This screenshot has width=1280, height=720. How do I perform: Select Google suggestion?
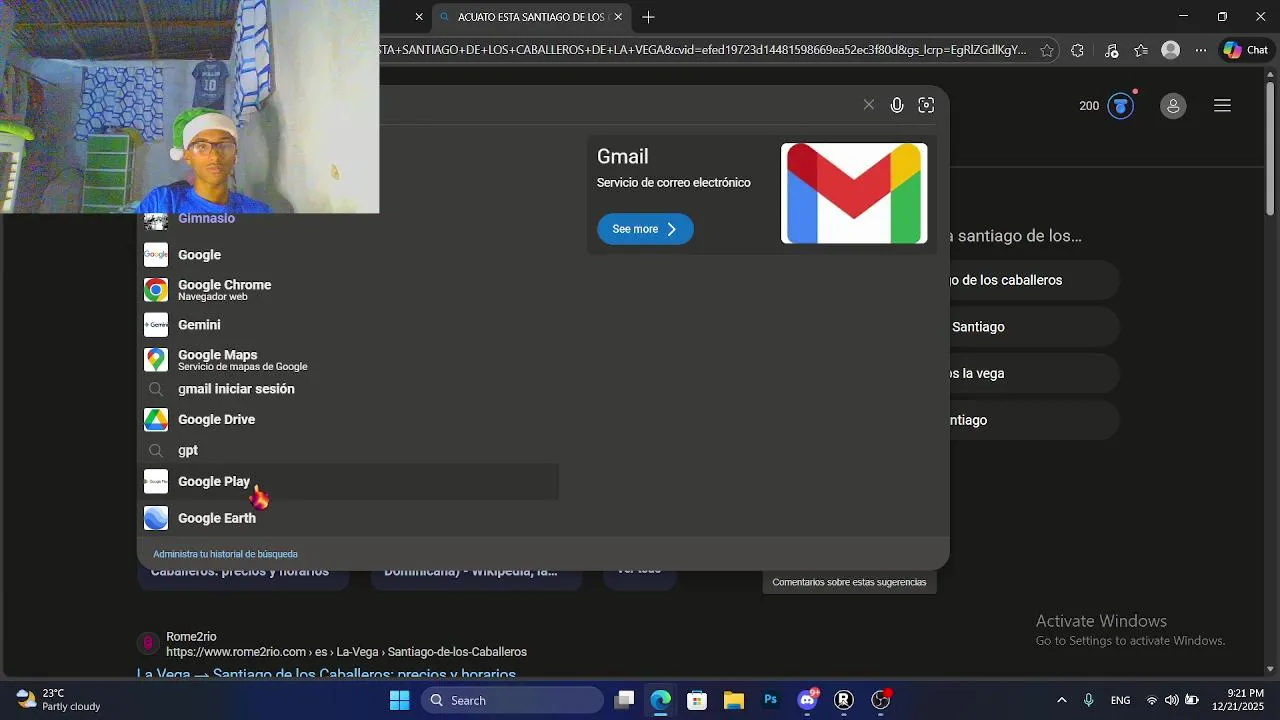(348, 255)
